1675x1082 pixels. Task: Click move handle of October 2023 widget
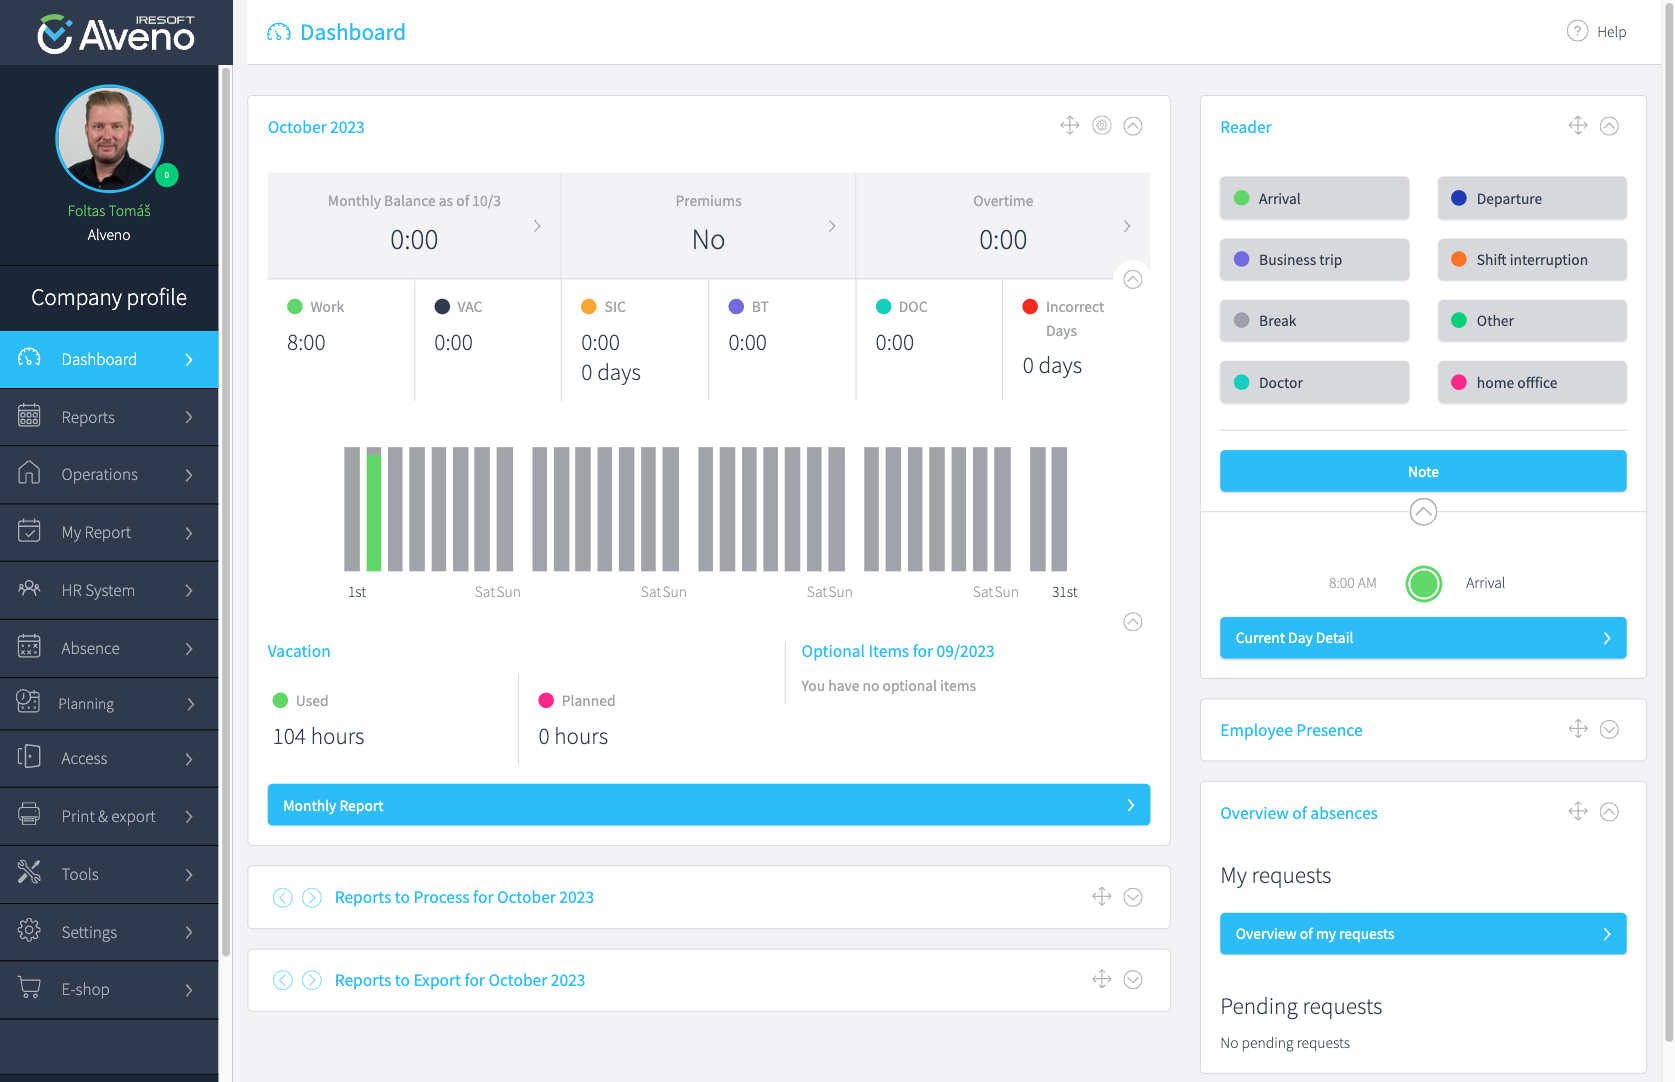[x=1070, y=126]
